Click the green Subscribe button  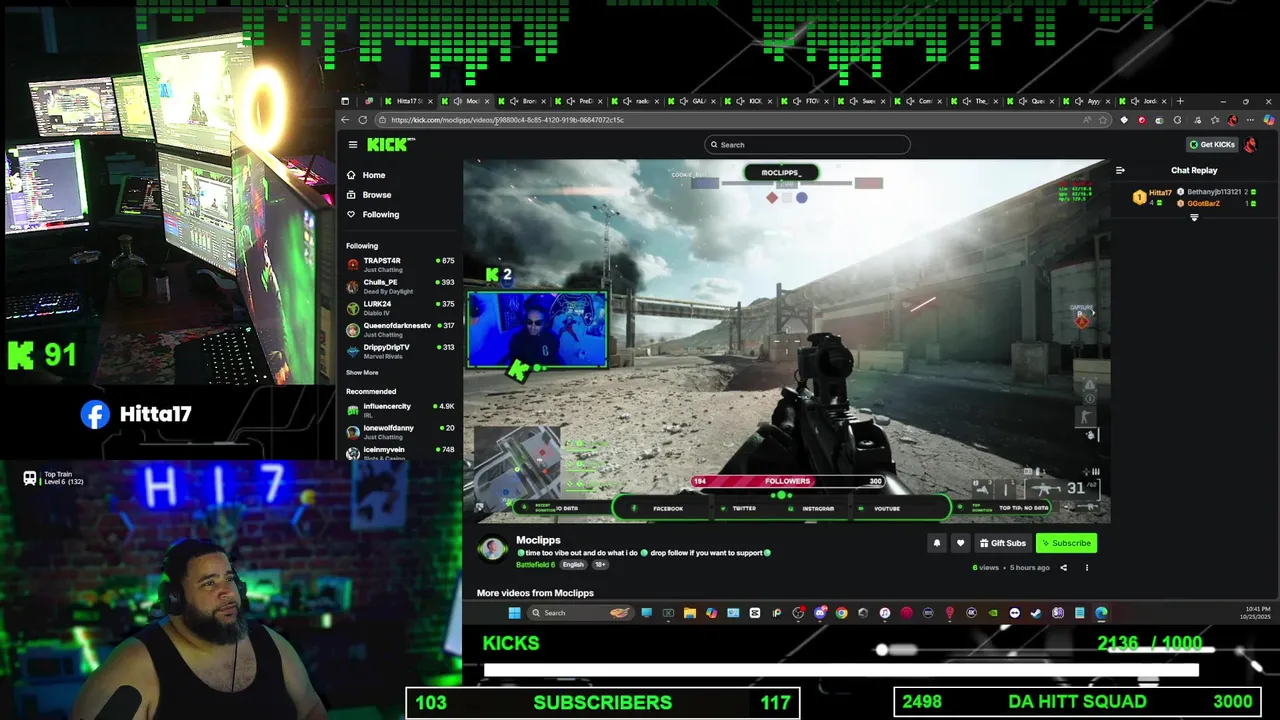pos(1066,543)
